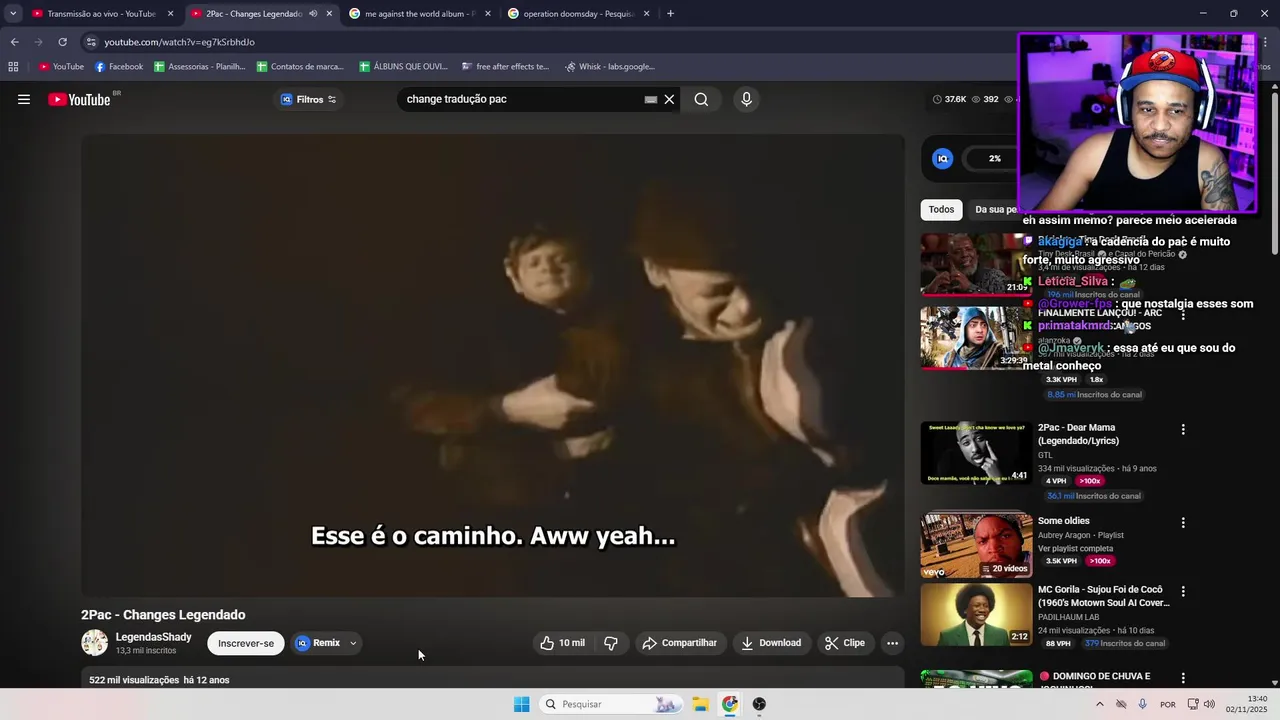
Task: Click the youtube.com address bar URL
Action: point(180,42)
